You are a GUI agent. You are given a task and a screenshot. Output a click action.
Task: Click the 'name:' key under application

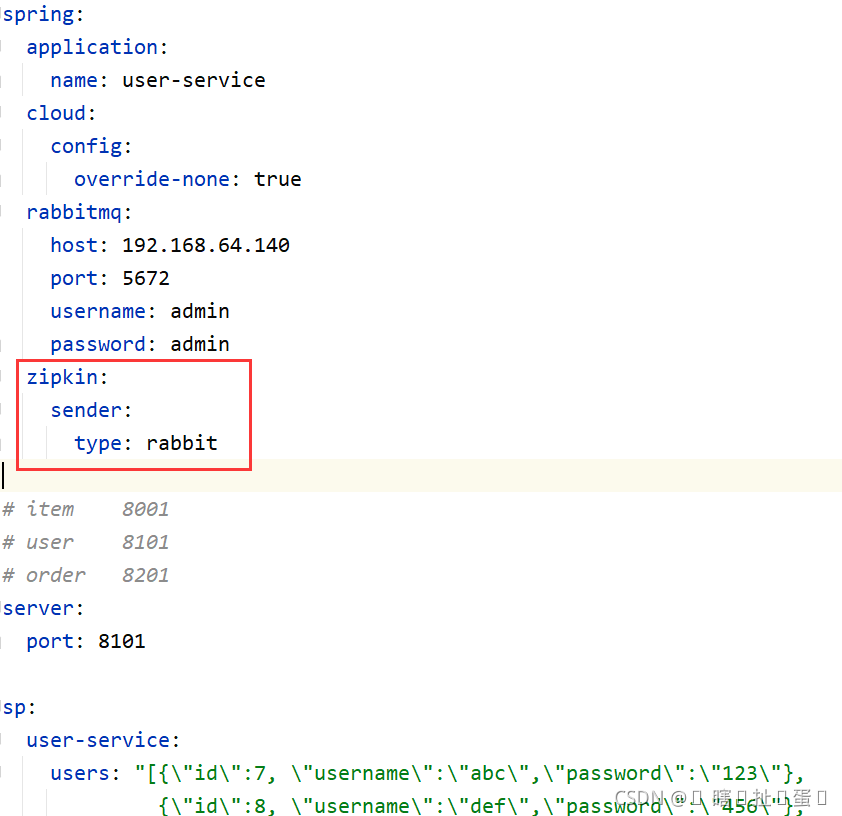tap(79, 81)
